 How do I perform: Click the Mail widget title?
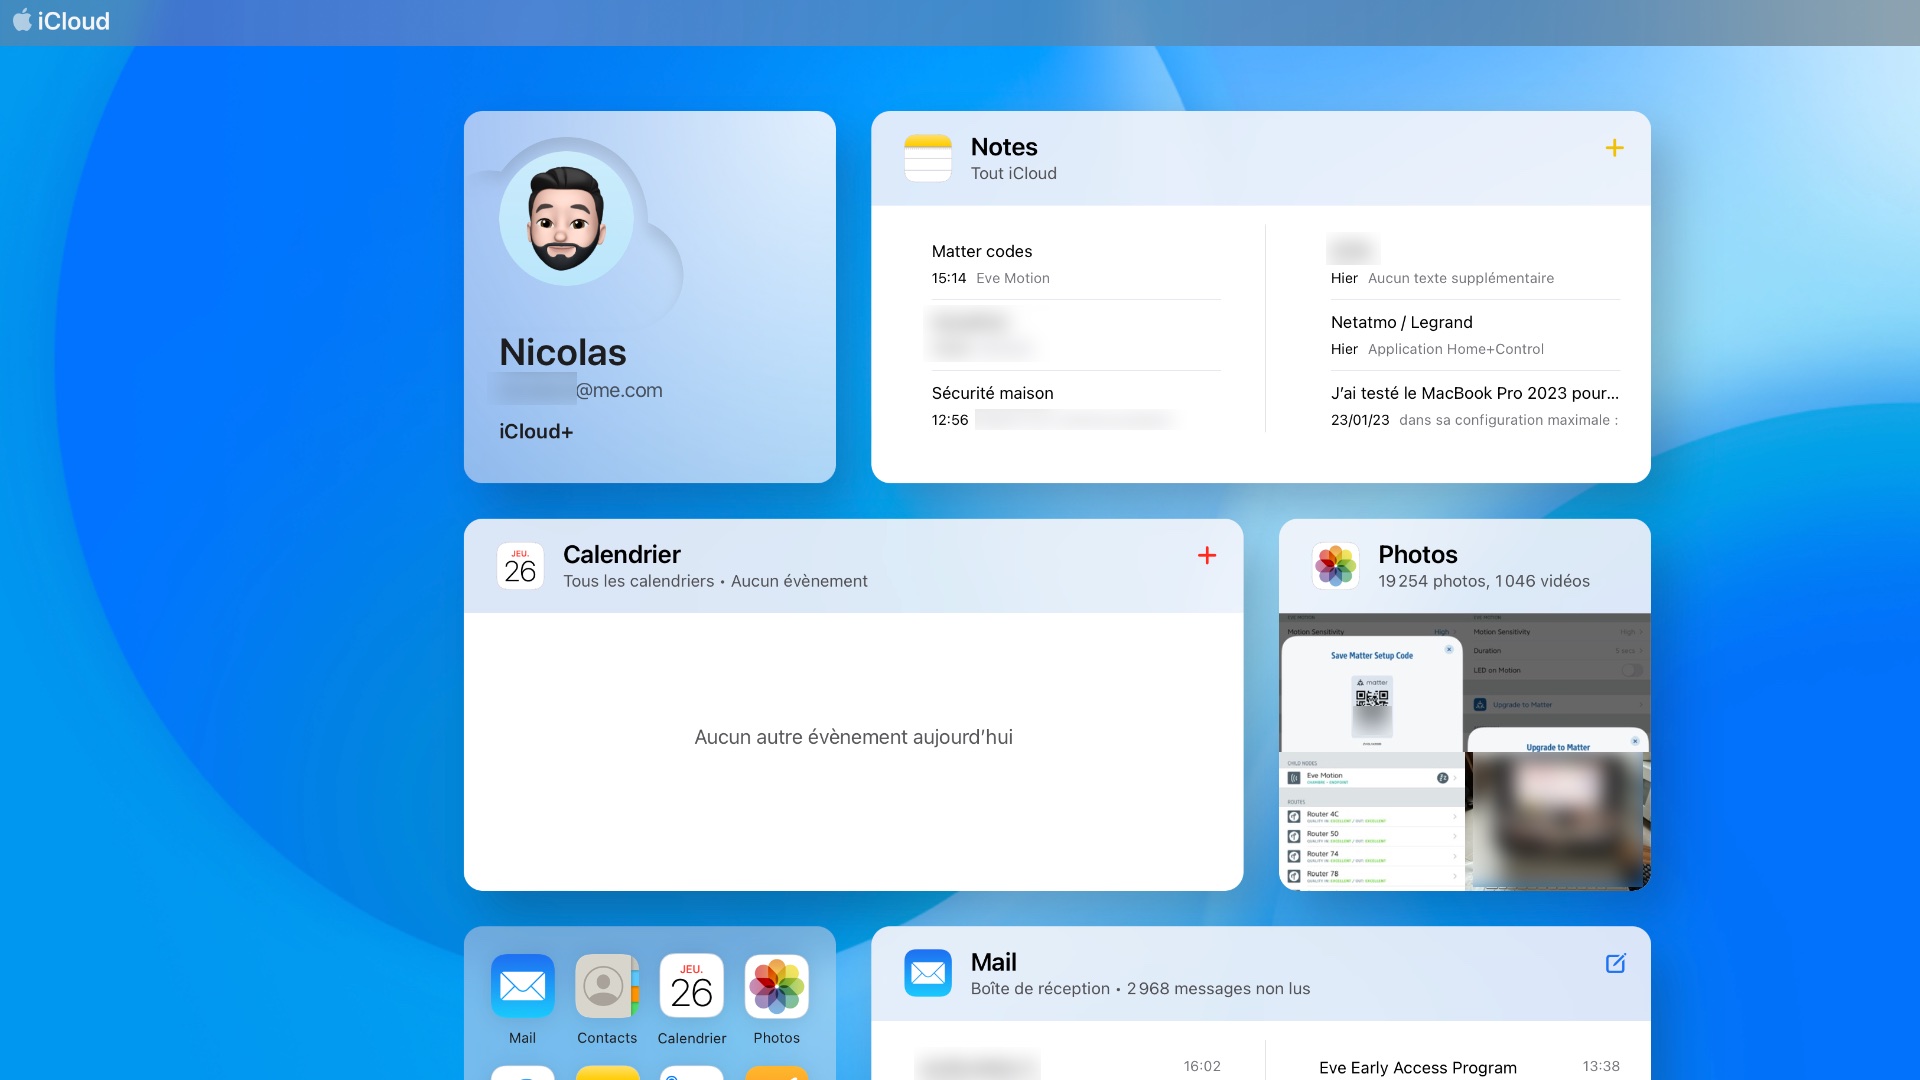(993, 962)
